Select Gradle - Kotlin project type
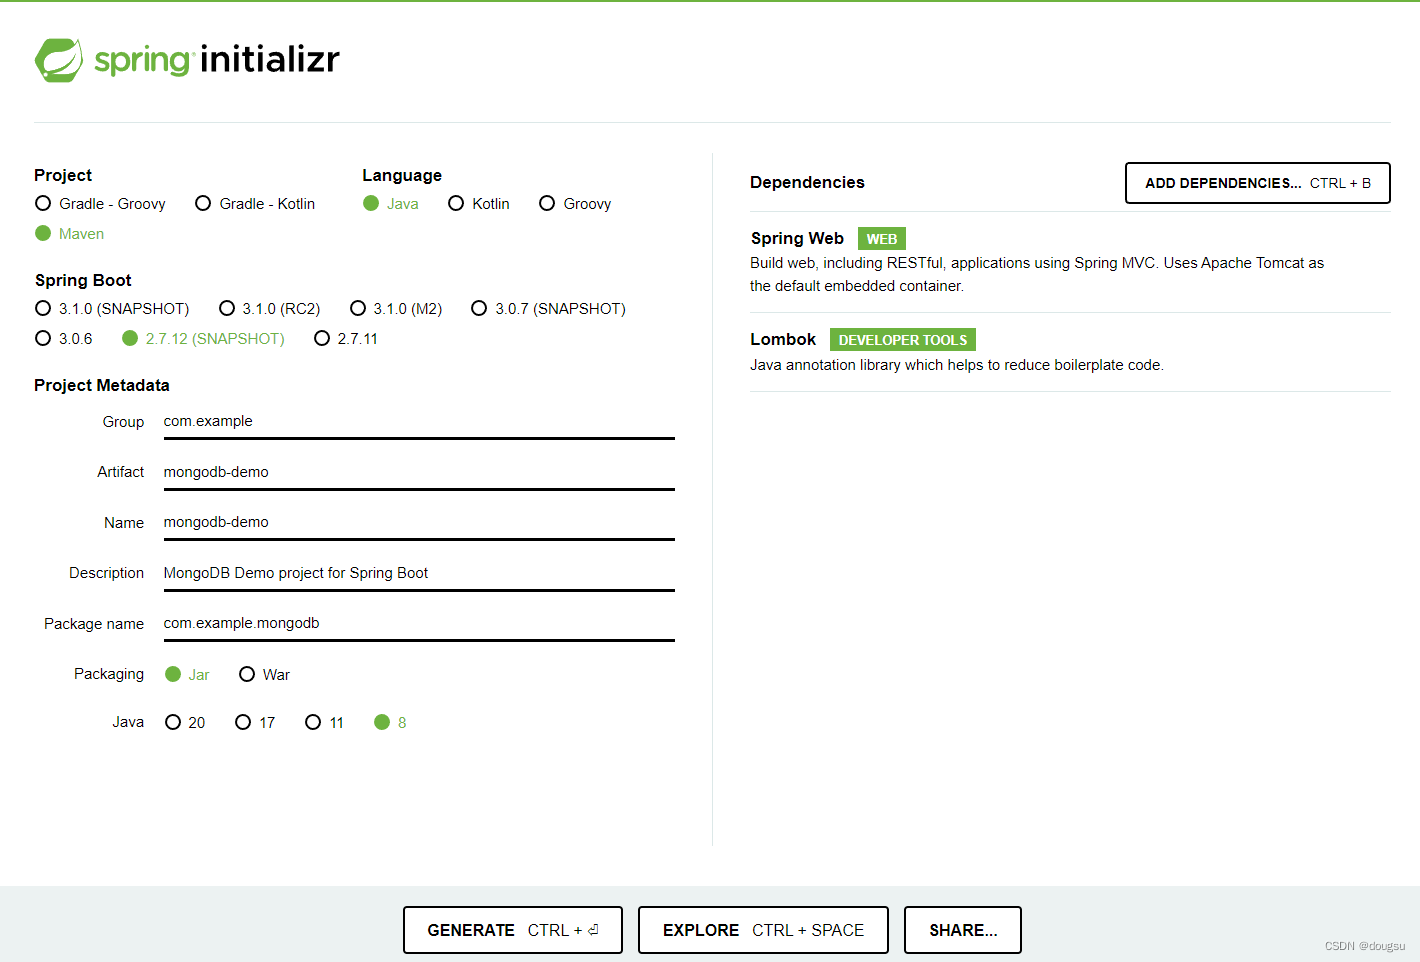 click(x=255, y=204)
